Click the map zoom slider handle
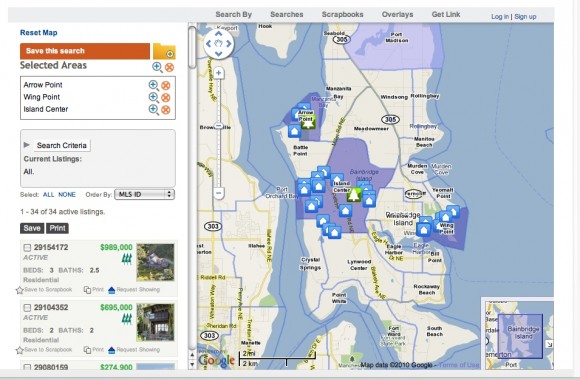Viewport: 580px width, 380px height. 219,126
